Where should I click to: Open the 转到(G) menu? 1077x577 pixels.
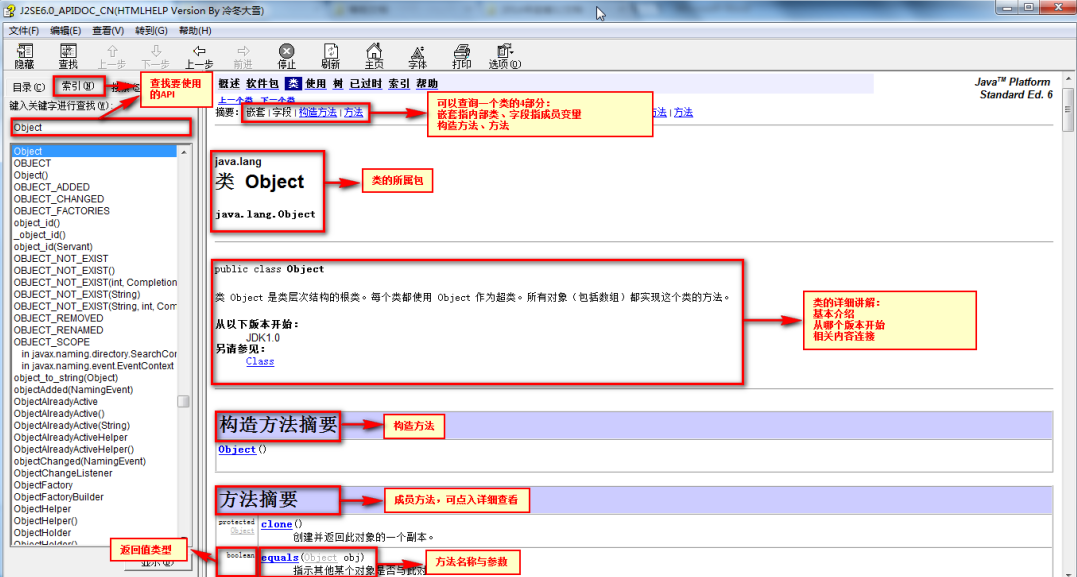coord(151,31)
